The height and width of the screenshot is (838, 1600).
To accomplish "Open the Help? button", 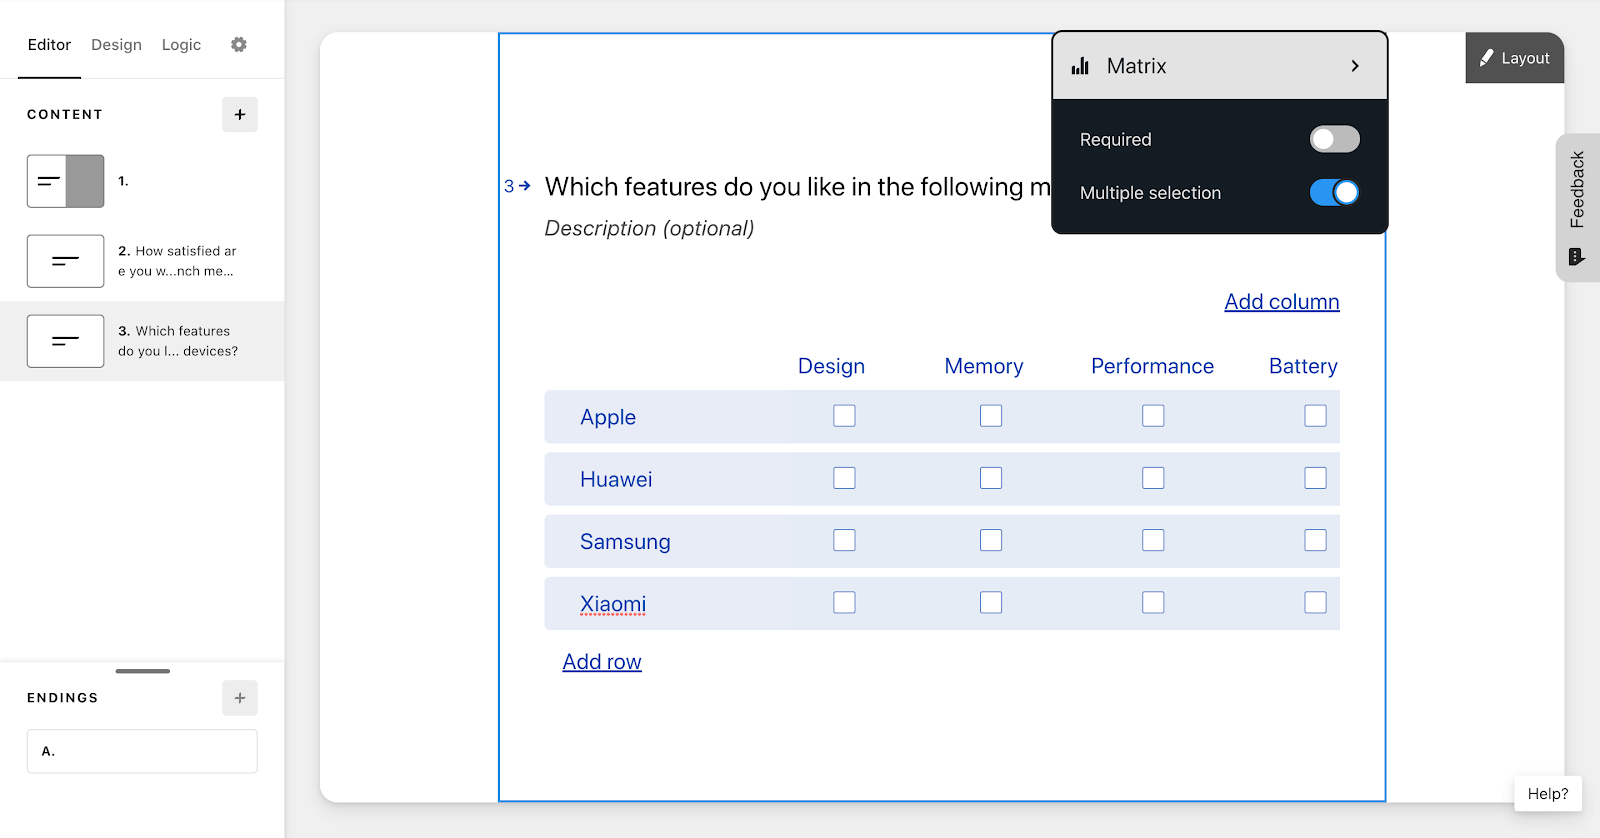I will click(x=1547, y=794).
